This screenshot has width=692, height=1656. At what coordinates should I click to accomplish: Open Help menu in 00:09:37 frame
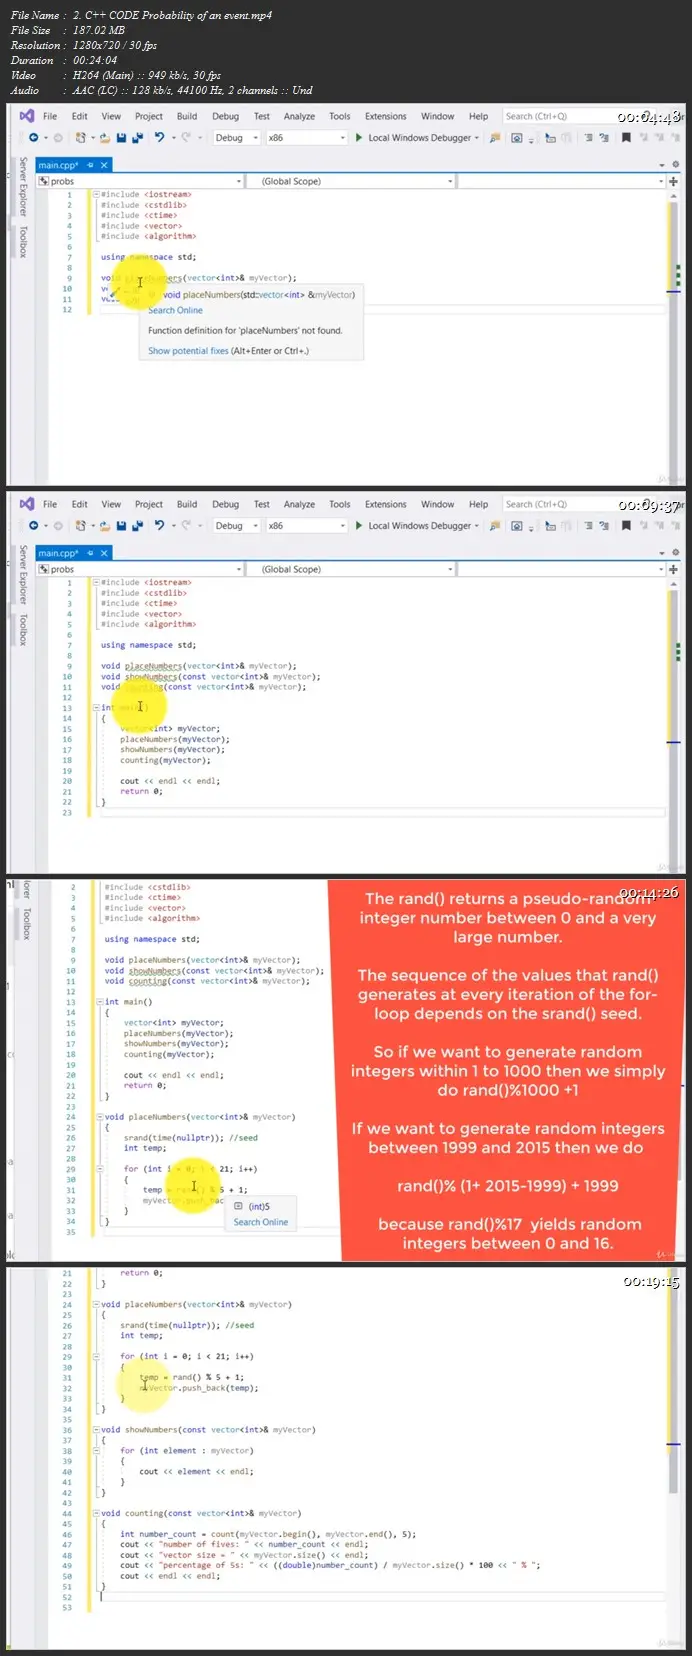[x=479, y=504]
